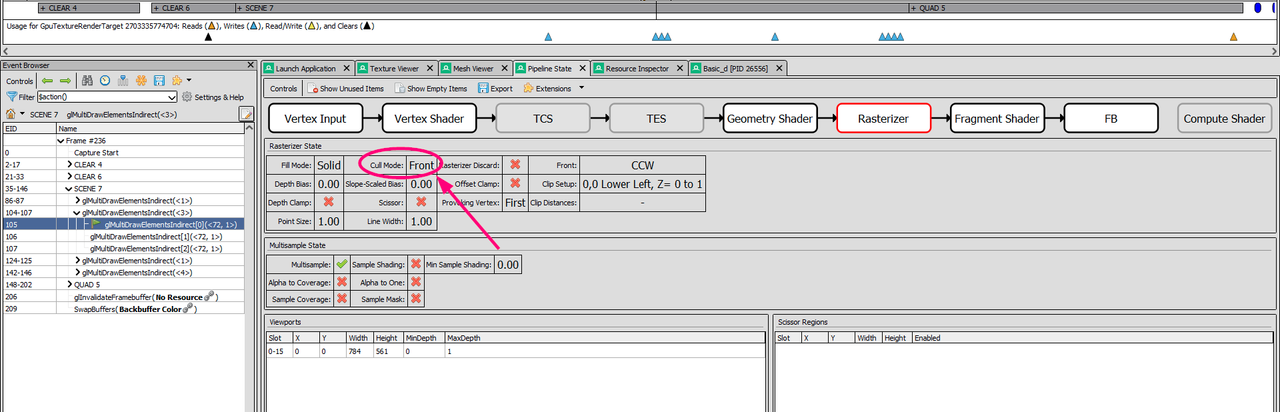Select the Fragment Shader pipeline stage
Viewport: 1280px width, 412px height.
click(997, 119)
